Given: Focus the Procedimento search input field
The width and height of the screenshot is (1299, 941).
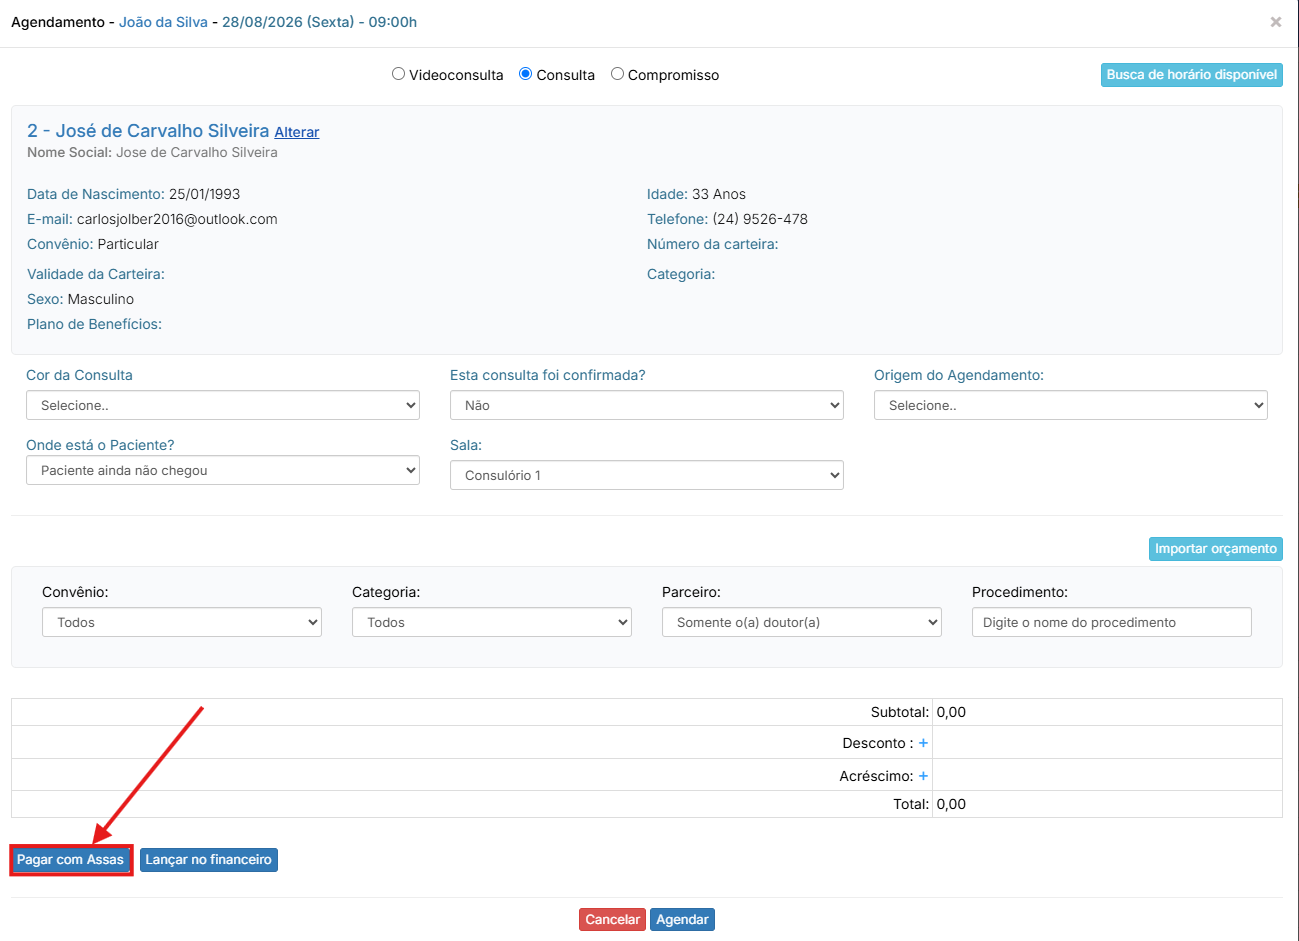Looking at the screenshot, I should pos(1112,622).
